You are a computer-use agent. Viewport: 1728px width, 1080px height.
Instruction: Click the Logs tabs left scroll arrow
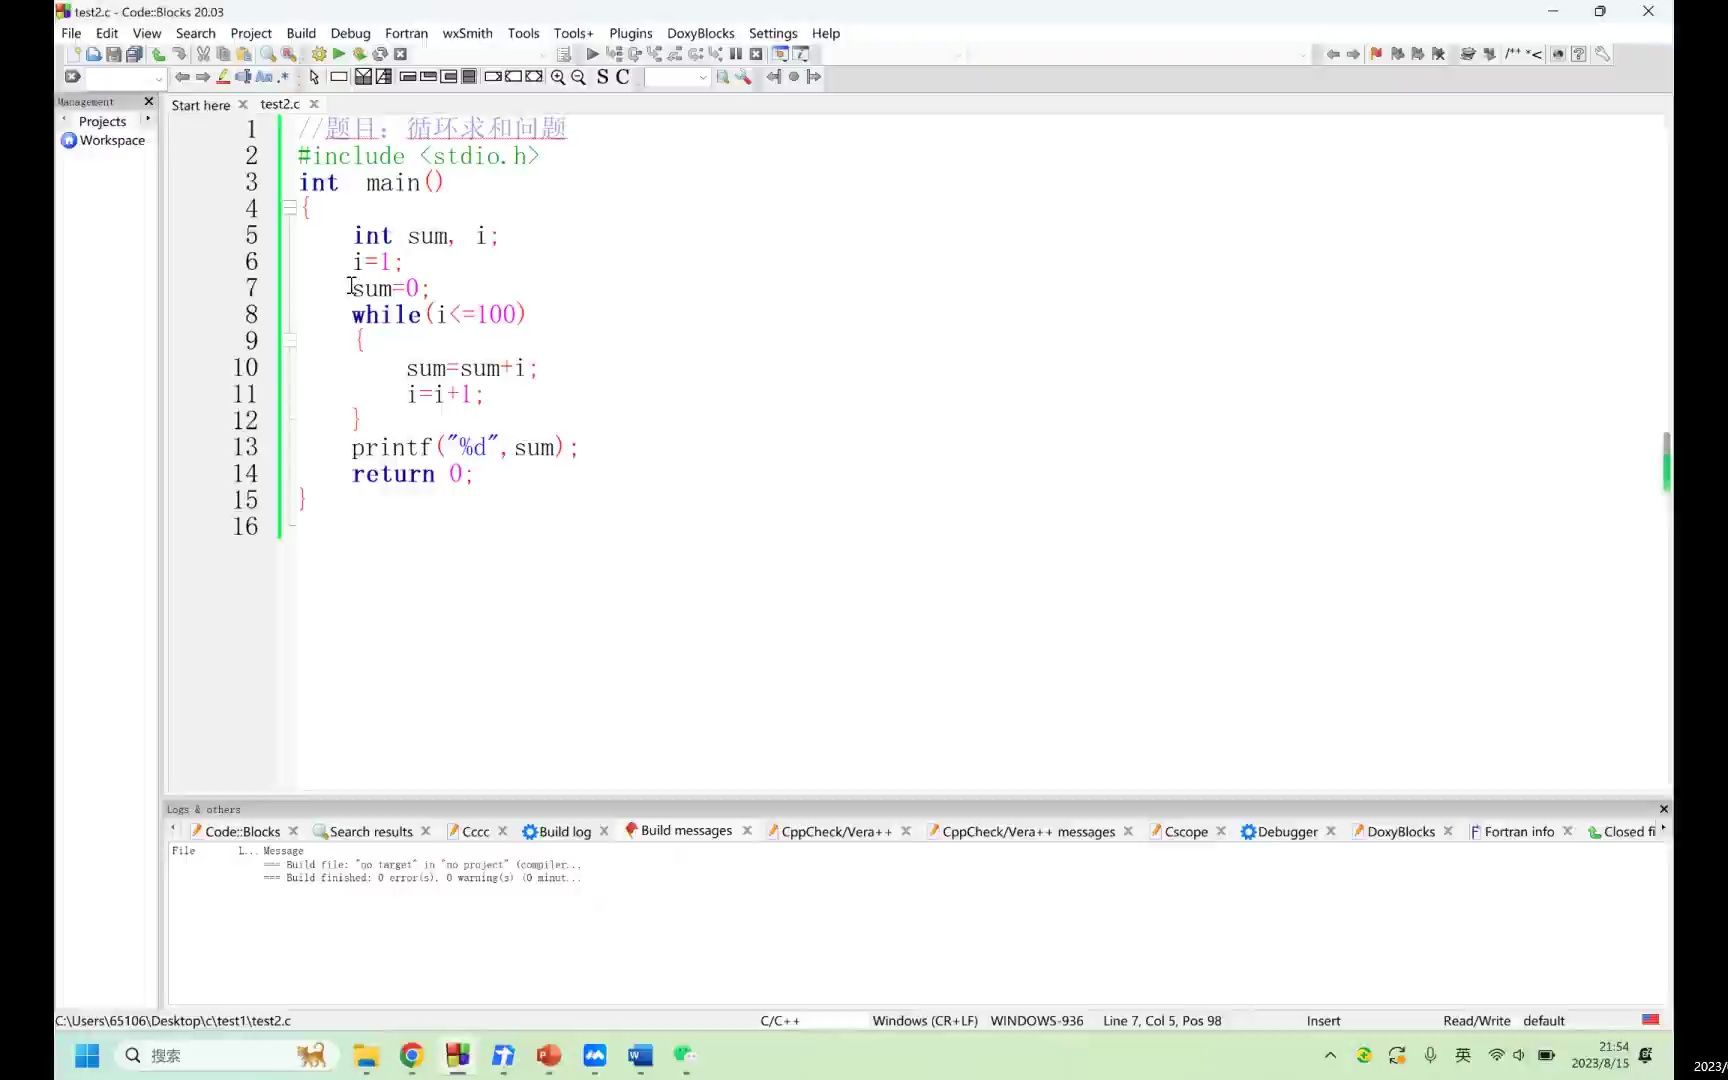point(173,829)
